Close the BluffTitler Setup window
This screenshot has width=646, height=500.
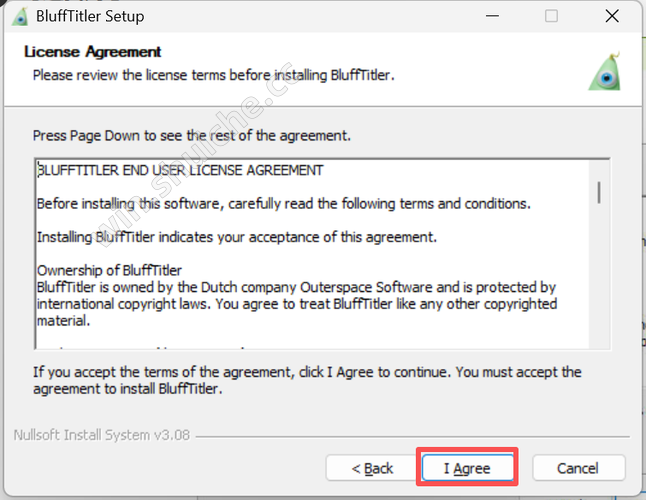(x=612, y=16)
